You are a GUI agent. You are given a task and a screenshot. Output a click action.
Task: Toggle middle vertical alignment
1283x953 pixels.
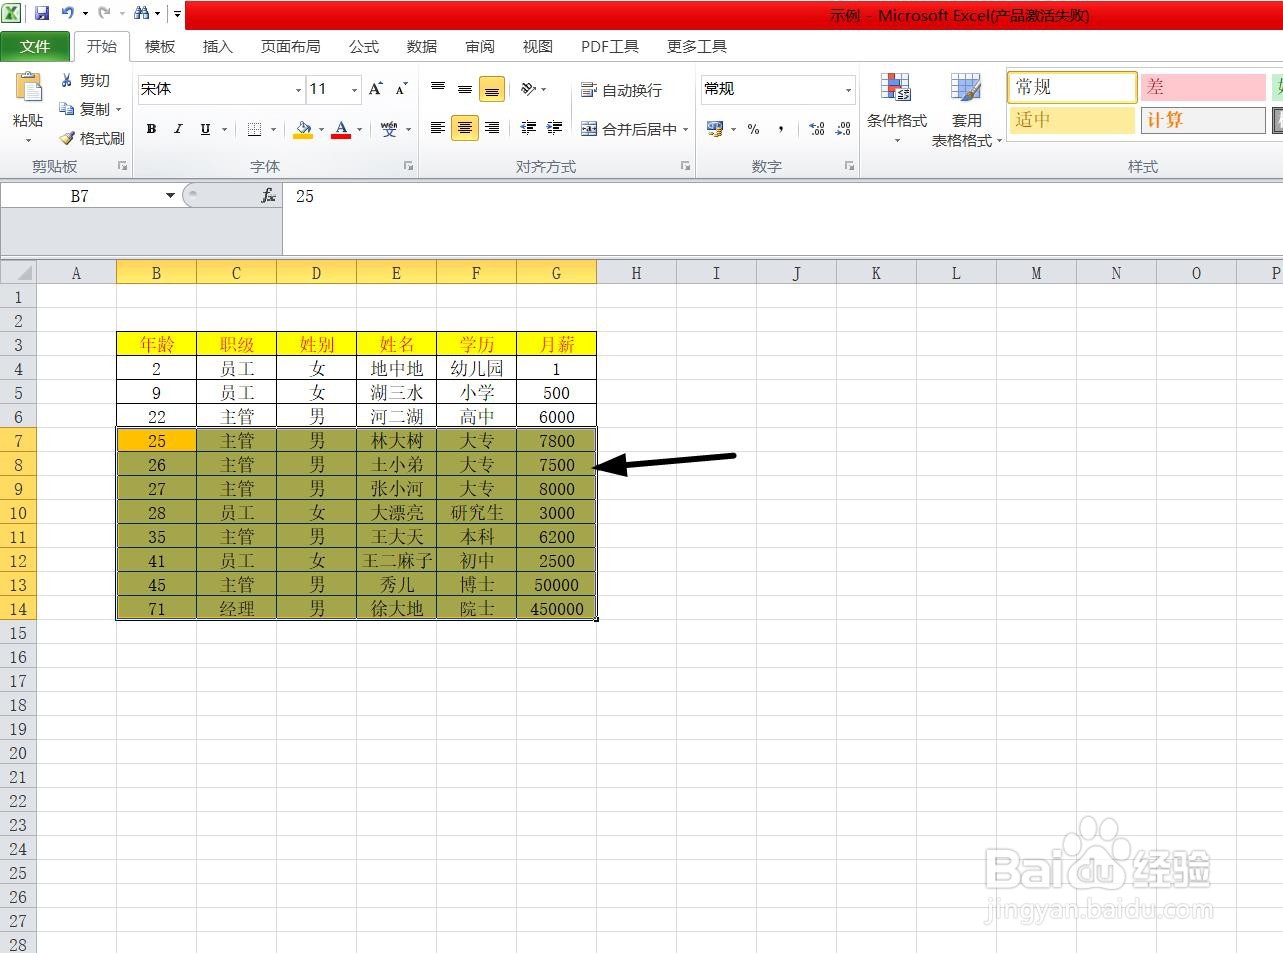click(x=465, y=89)
